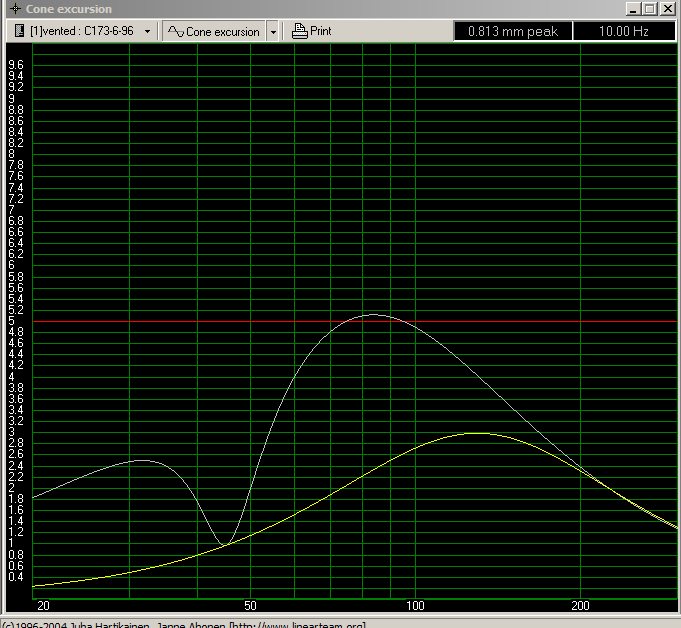Click the sine wave icon on Cone excursion button
The image size is (681, 628).
176,31
